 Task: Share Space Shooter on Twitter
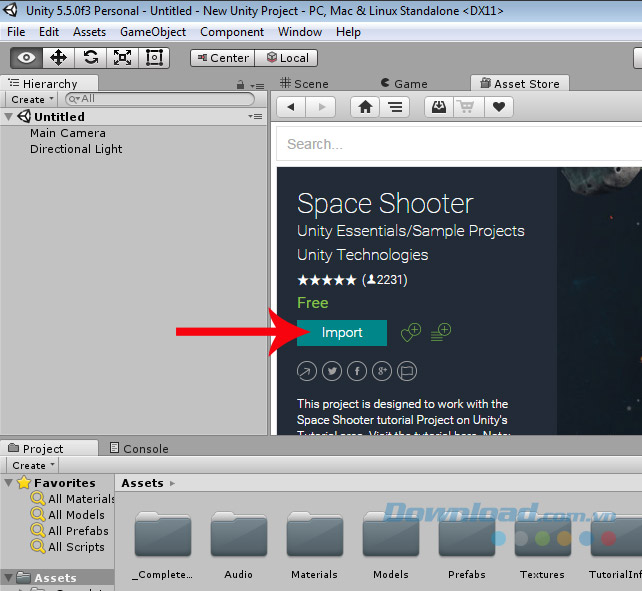click(332, 371)
